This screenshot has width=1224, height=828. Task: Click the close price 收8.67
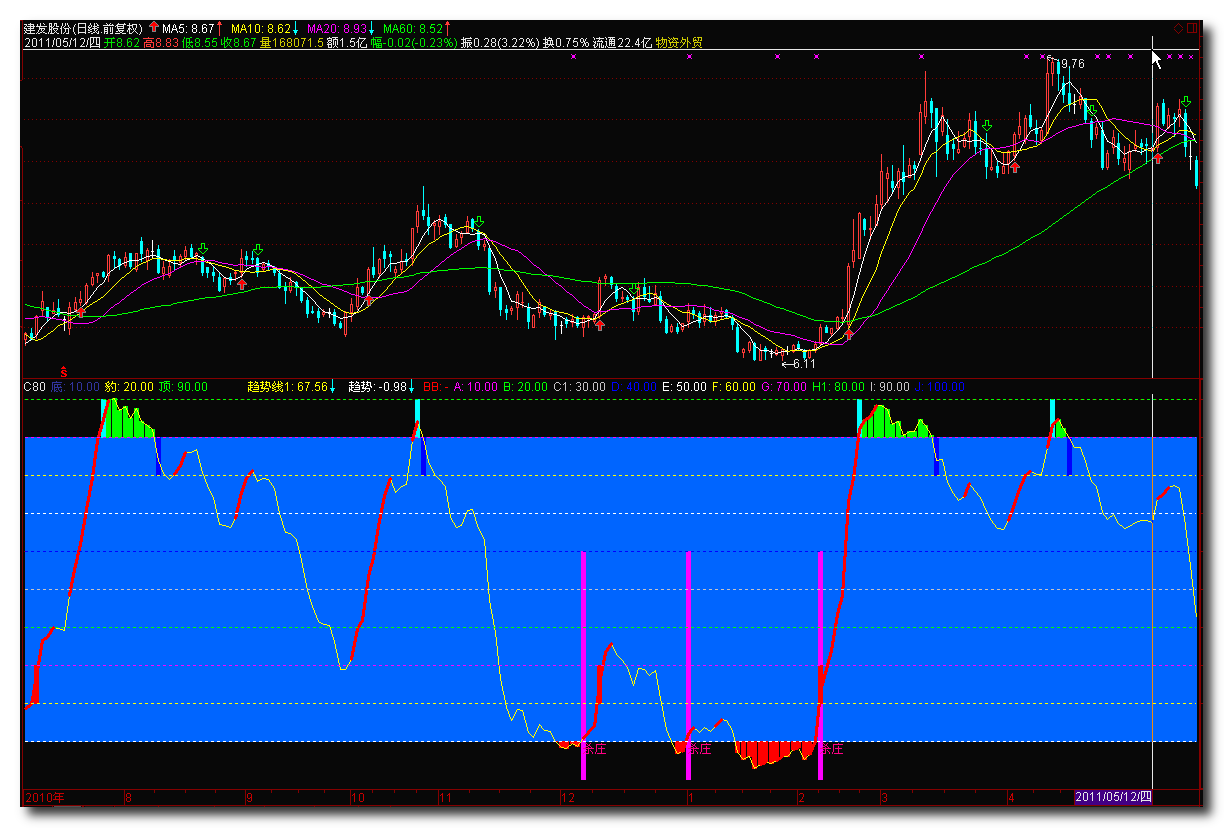(x=238, y=43)
